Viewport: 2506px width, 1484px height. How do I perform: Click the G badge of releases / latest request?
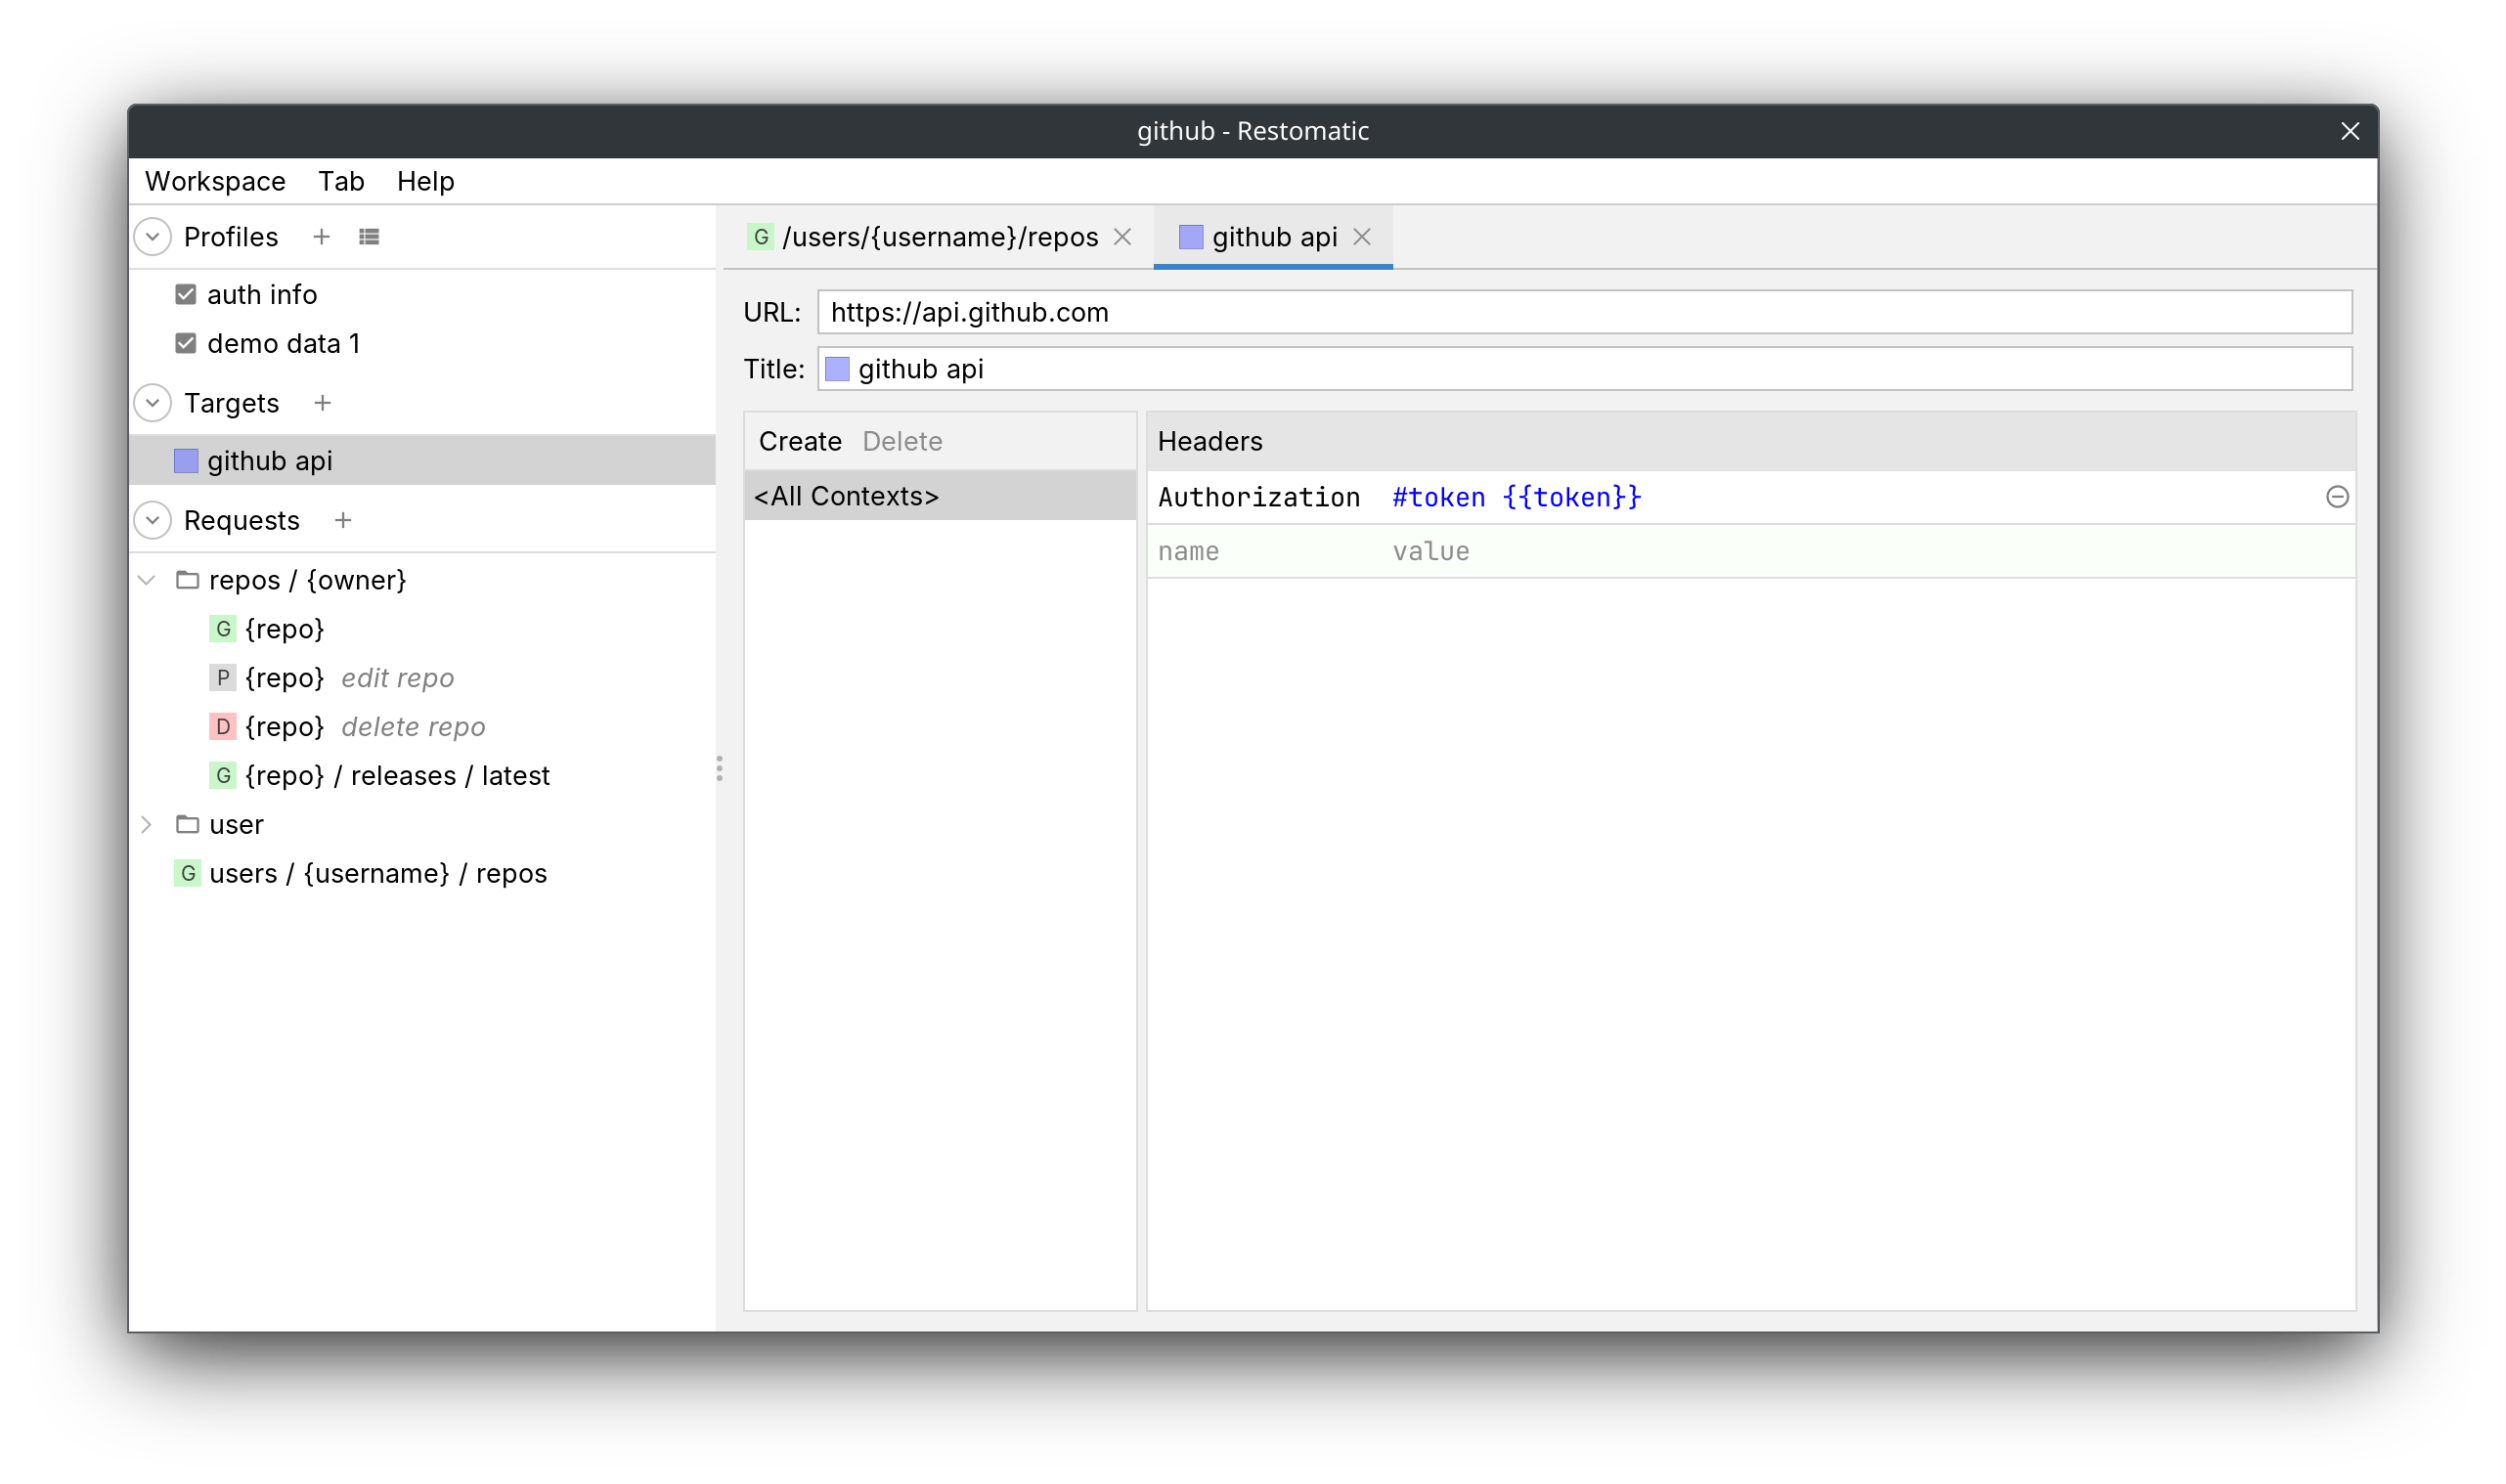223,776
